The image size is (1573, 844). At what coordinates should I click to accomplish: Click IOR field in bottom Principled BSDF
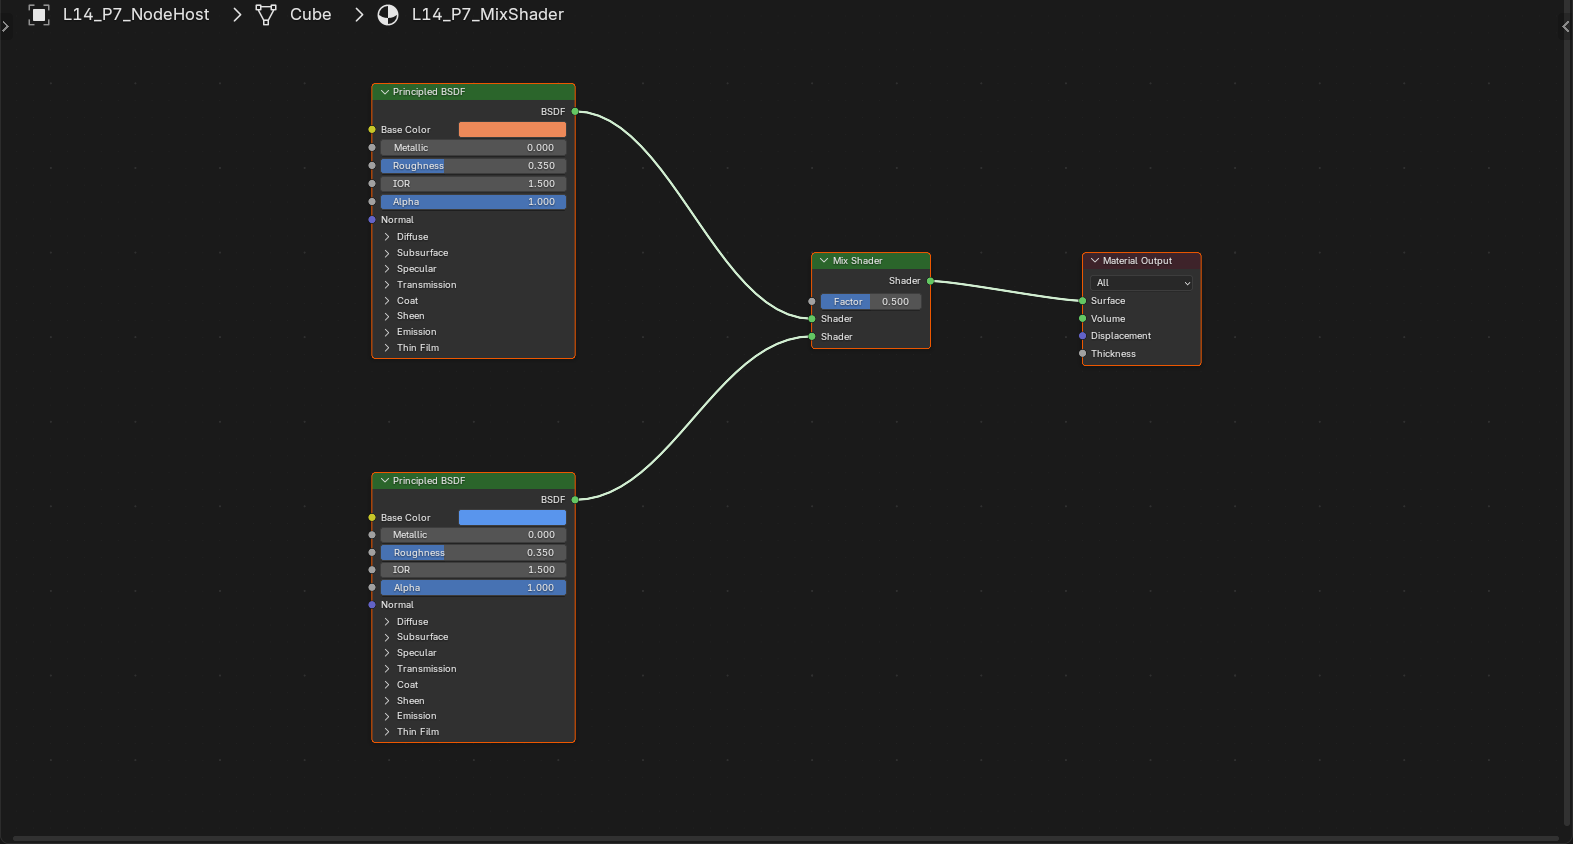point(473,570)
